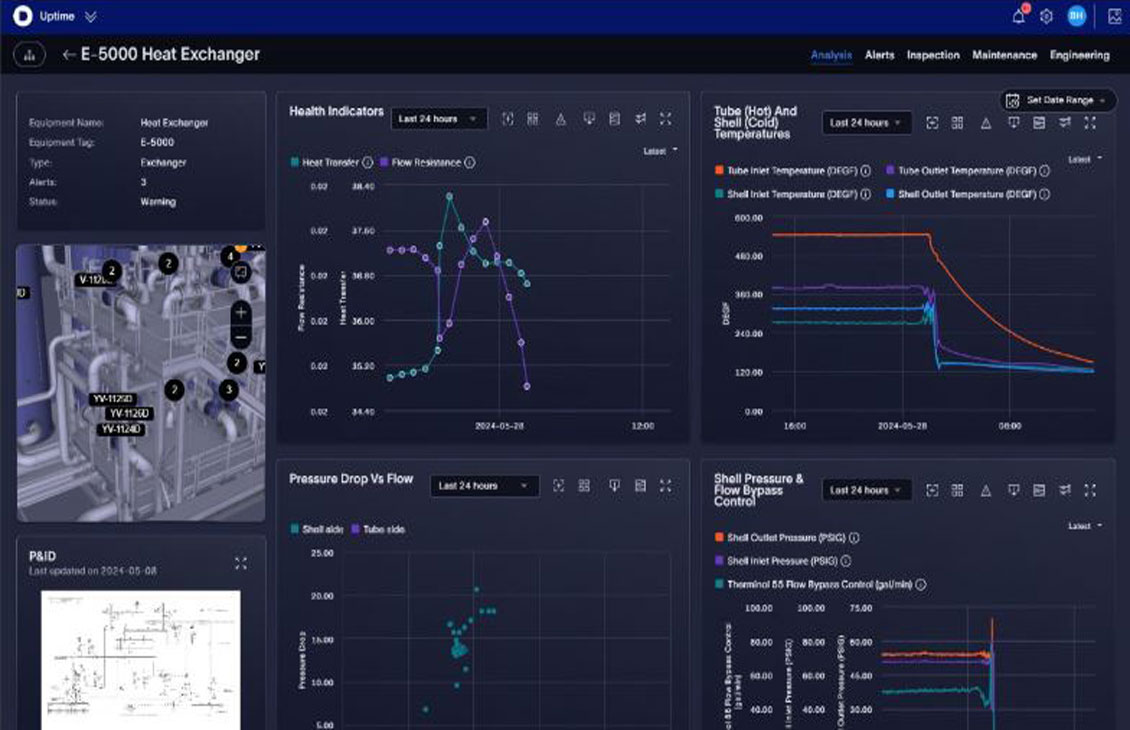Click the Set Date Range button
1130x730 pixels.
1059,100
